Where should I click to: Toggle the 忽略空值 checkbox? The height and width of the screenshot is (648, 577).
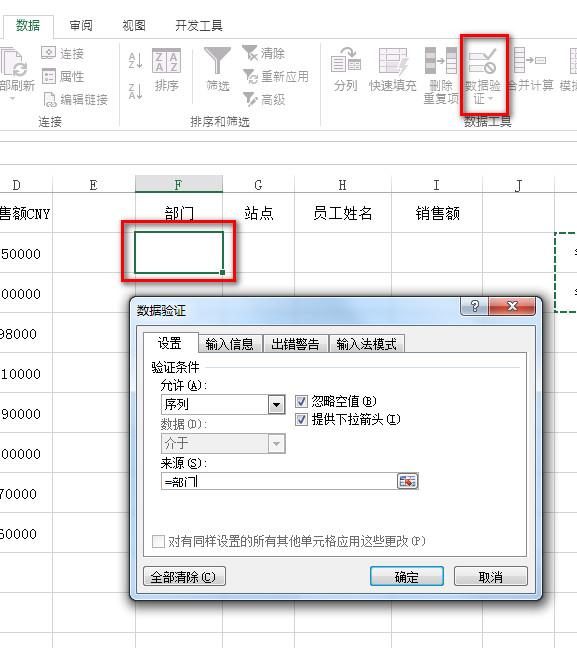[x=301, y=401]
